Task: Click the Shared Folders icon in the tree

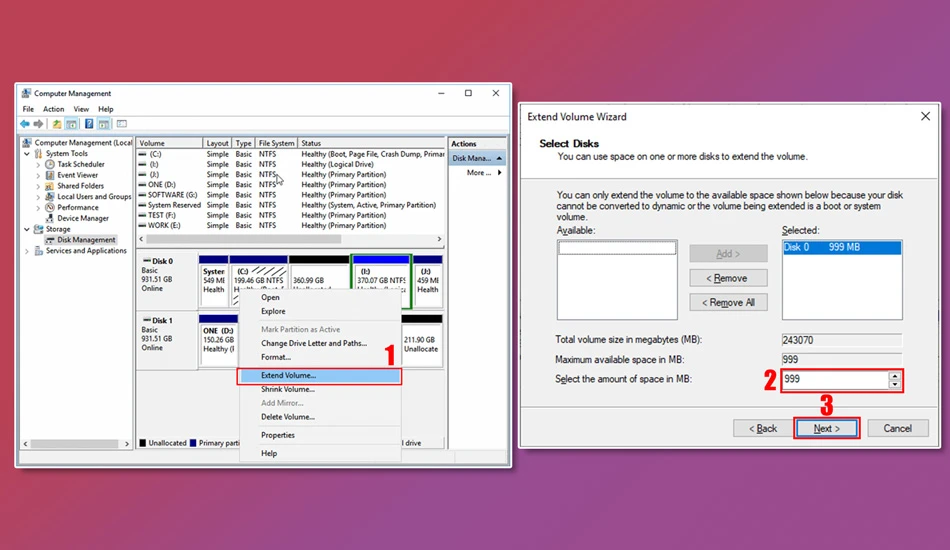Action: [50, 186]
